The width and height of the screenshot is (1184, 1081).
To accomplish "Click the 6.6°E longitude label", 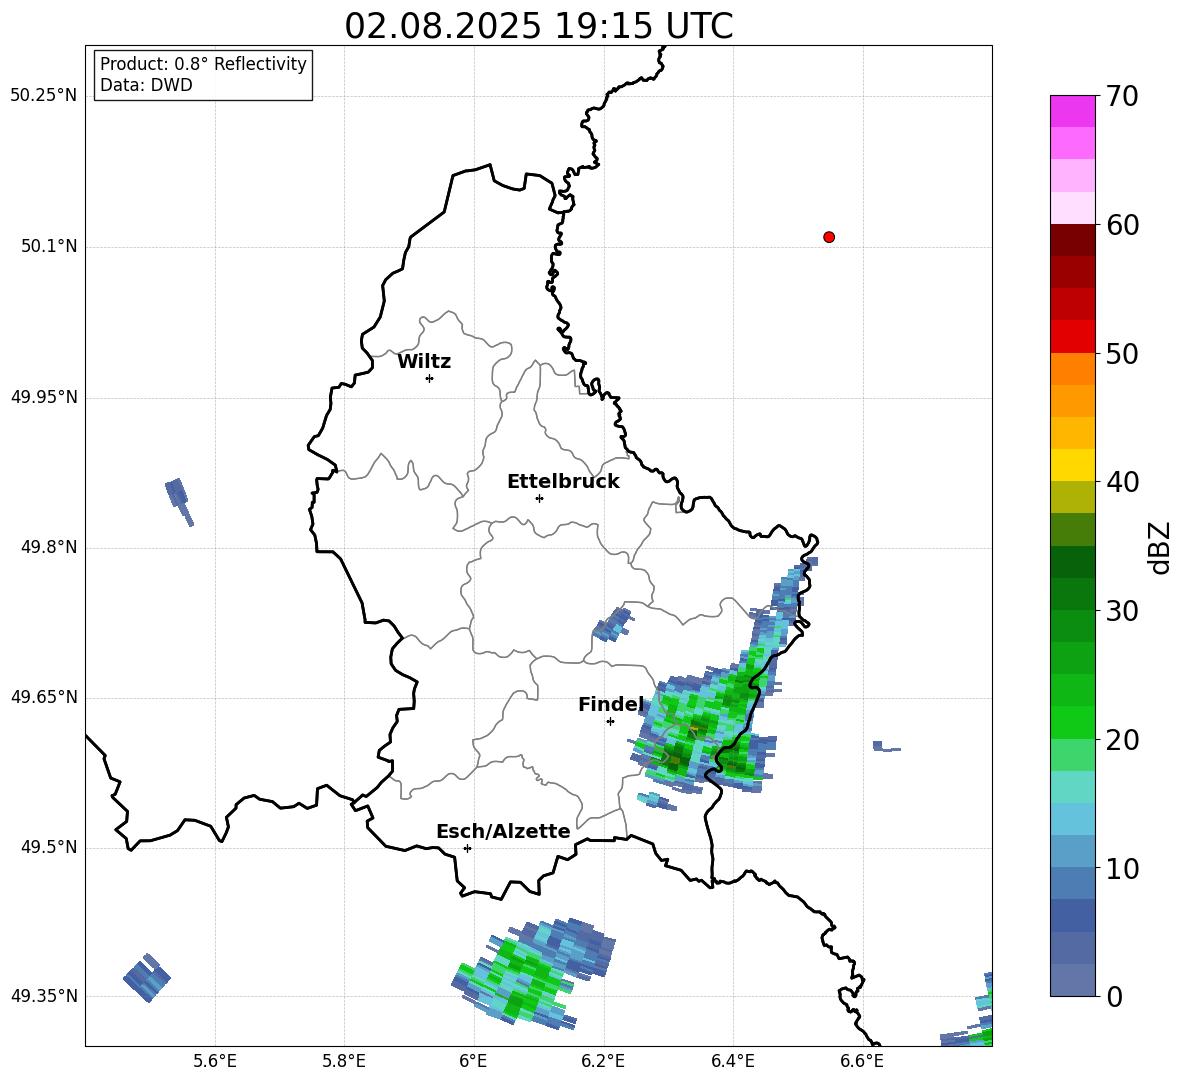I will click(862, 1061).
